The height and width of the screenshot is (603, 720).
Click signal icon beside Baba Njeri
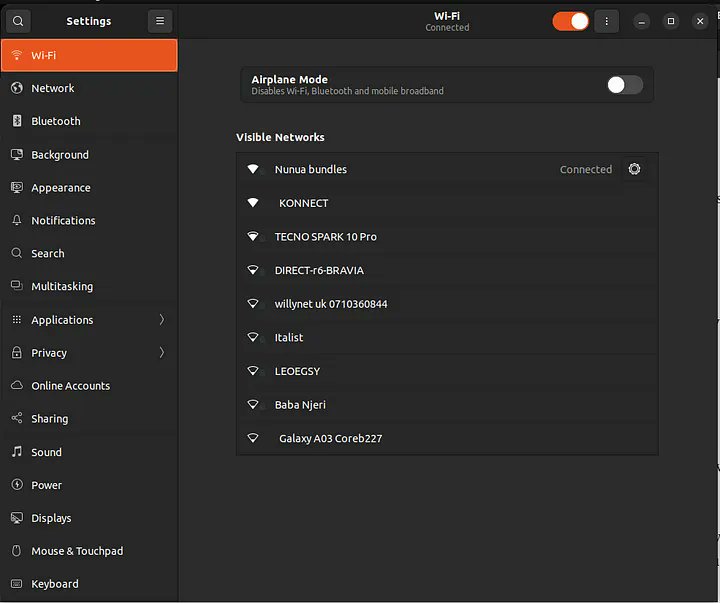253,404
